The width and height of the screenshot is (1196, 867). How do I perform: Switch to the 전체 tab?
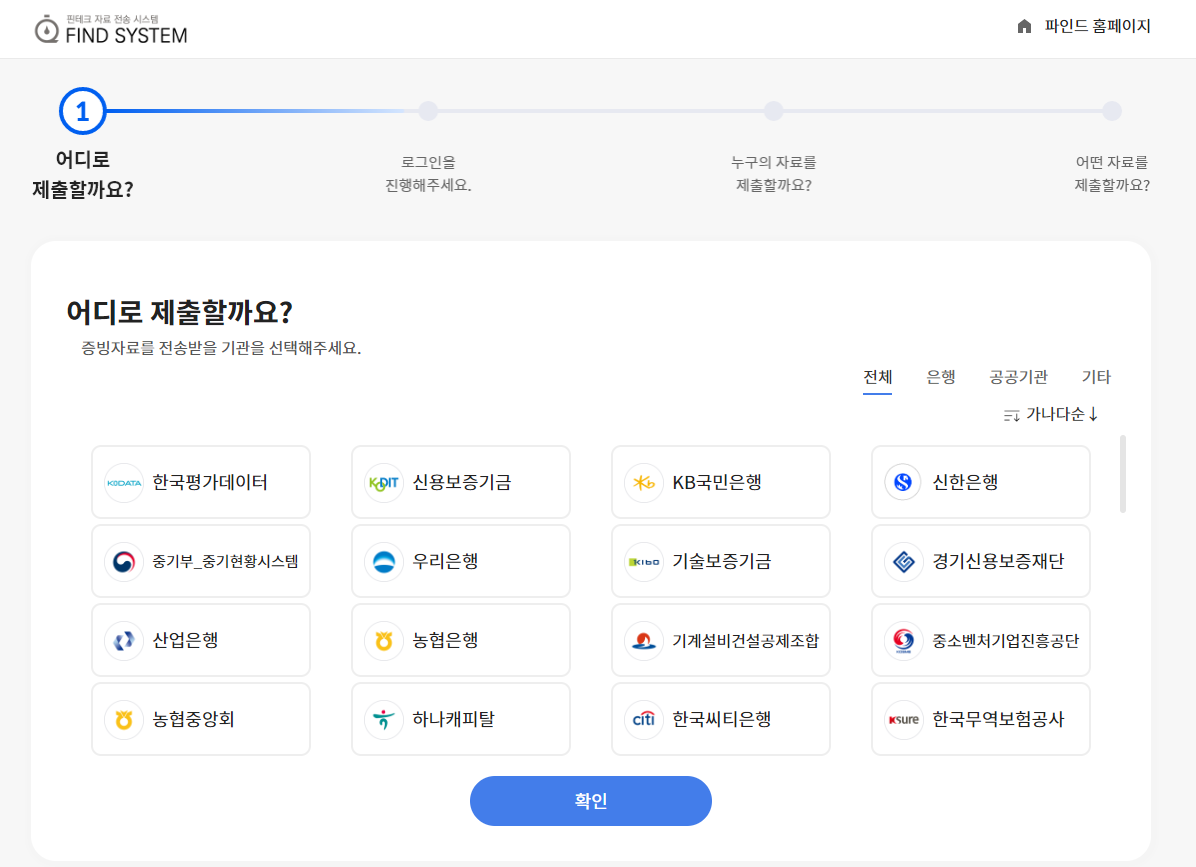pyautogui.click(x=877, y=377)
